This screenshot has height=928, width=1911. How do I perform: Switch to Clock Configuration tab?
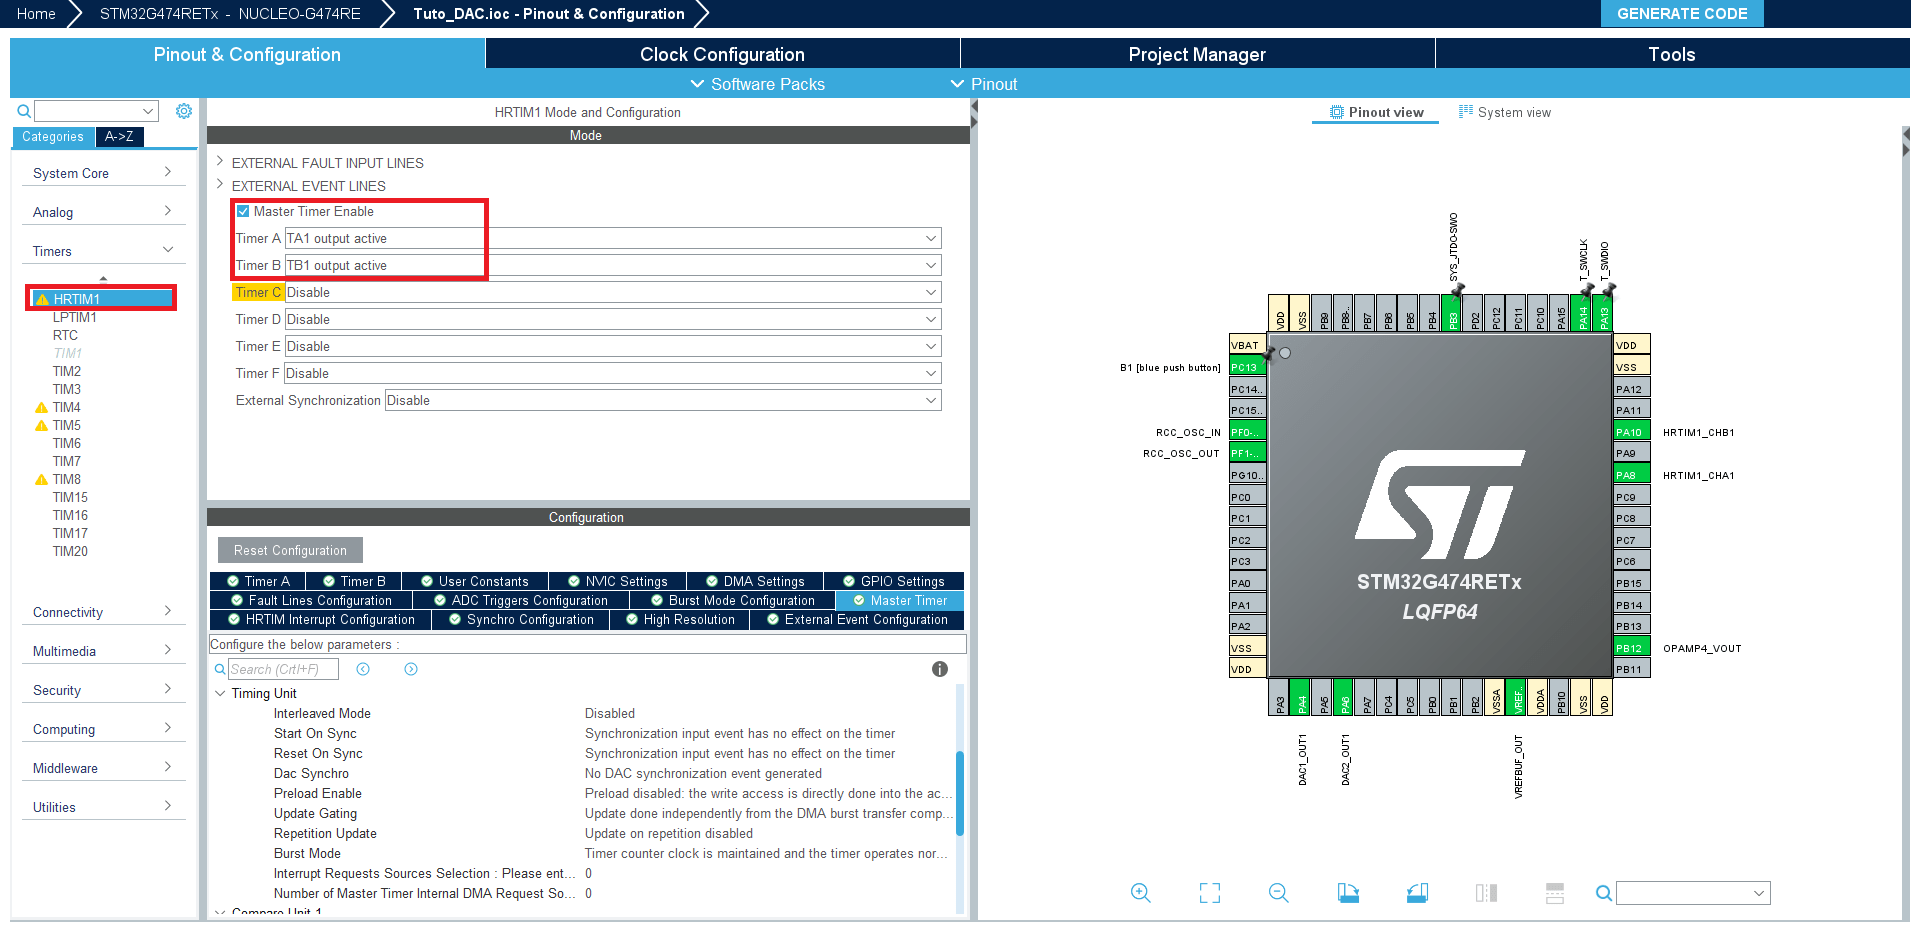722,54
